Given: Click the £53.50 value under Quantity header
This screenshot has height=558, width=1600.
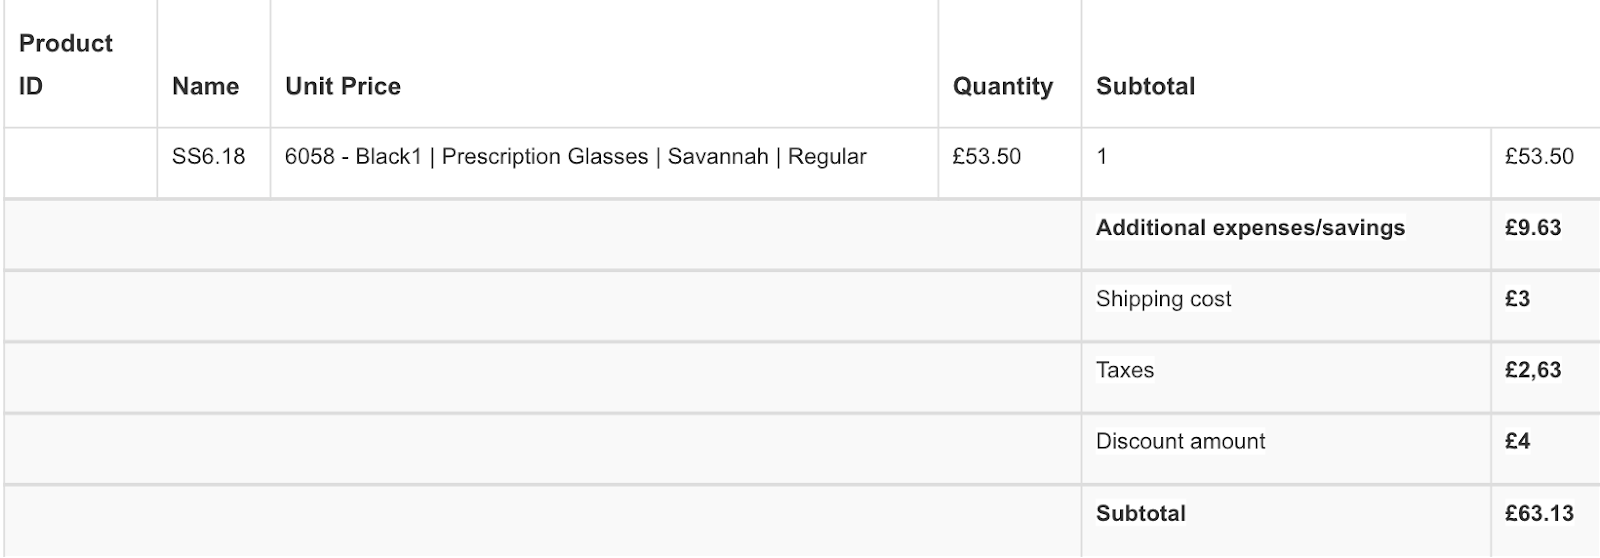Looking at the screenshot, I should 986,157.
